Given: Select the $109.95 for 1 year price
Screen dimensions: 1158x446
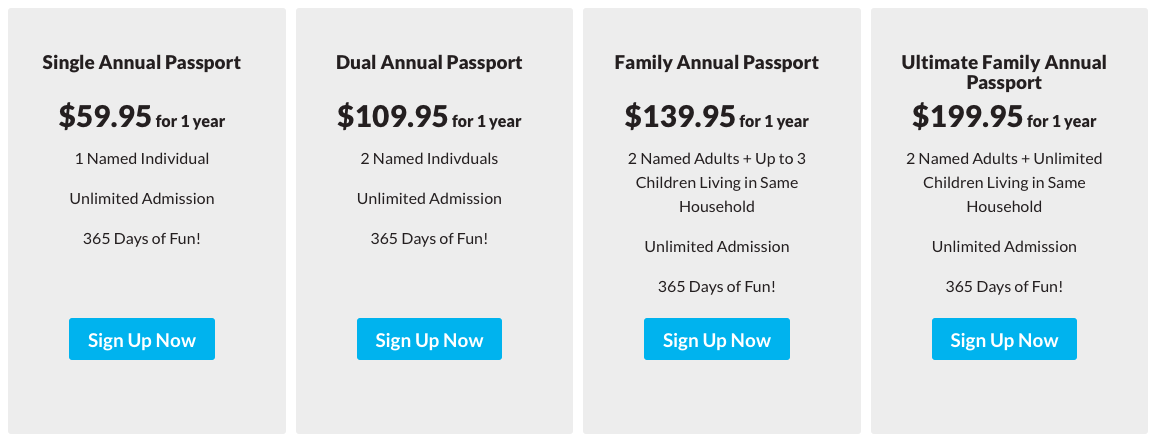Looking at the screenshot, I should pyautogui.click(x=429, y=117).
